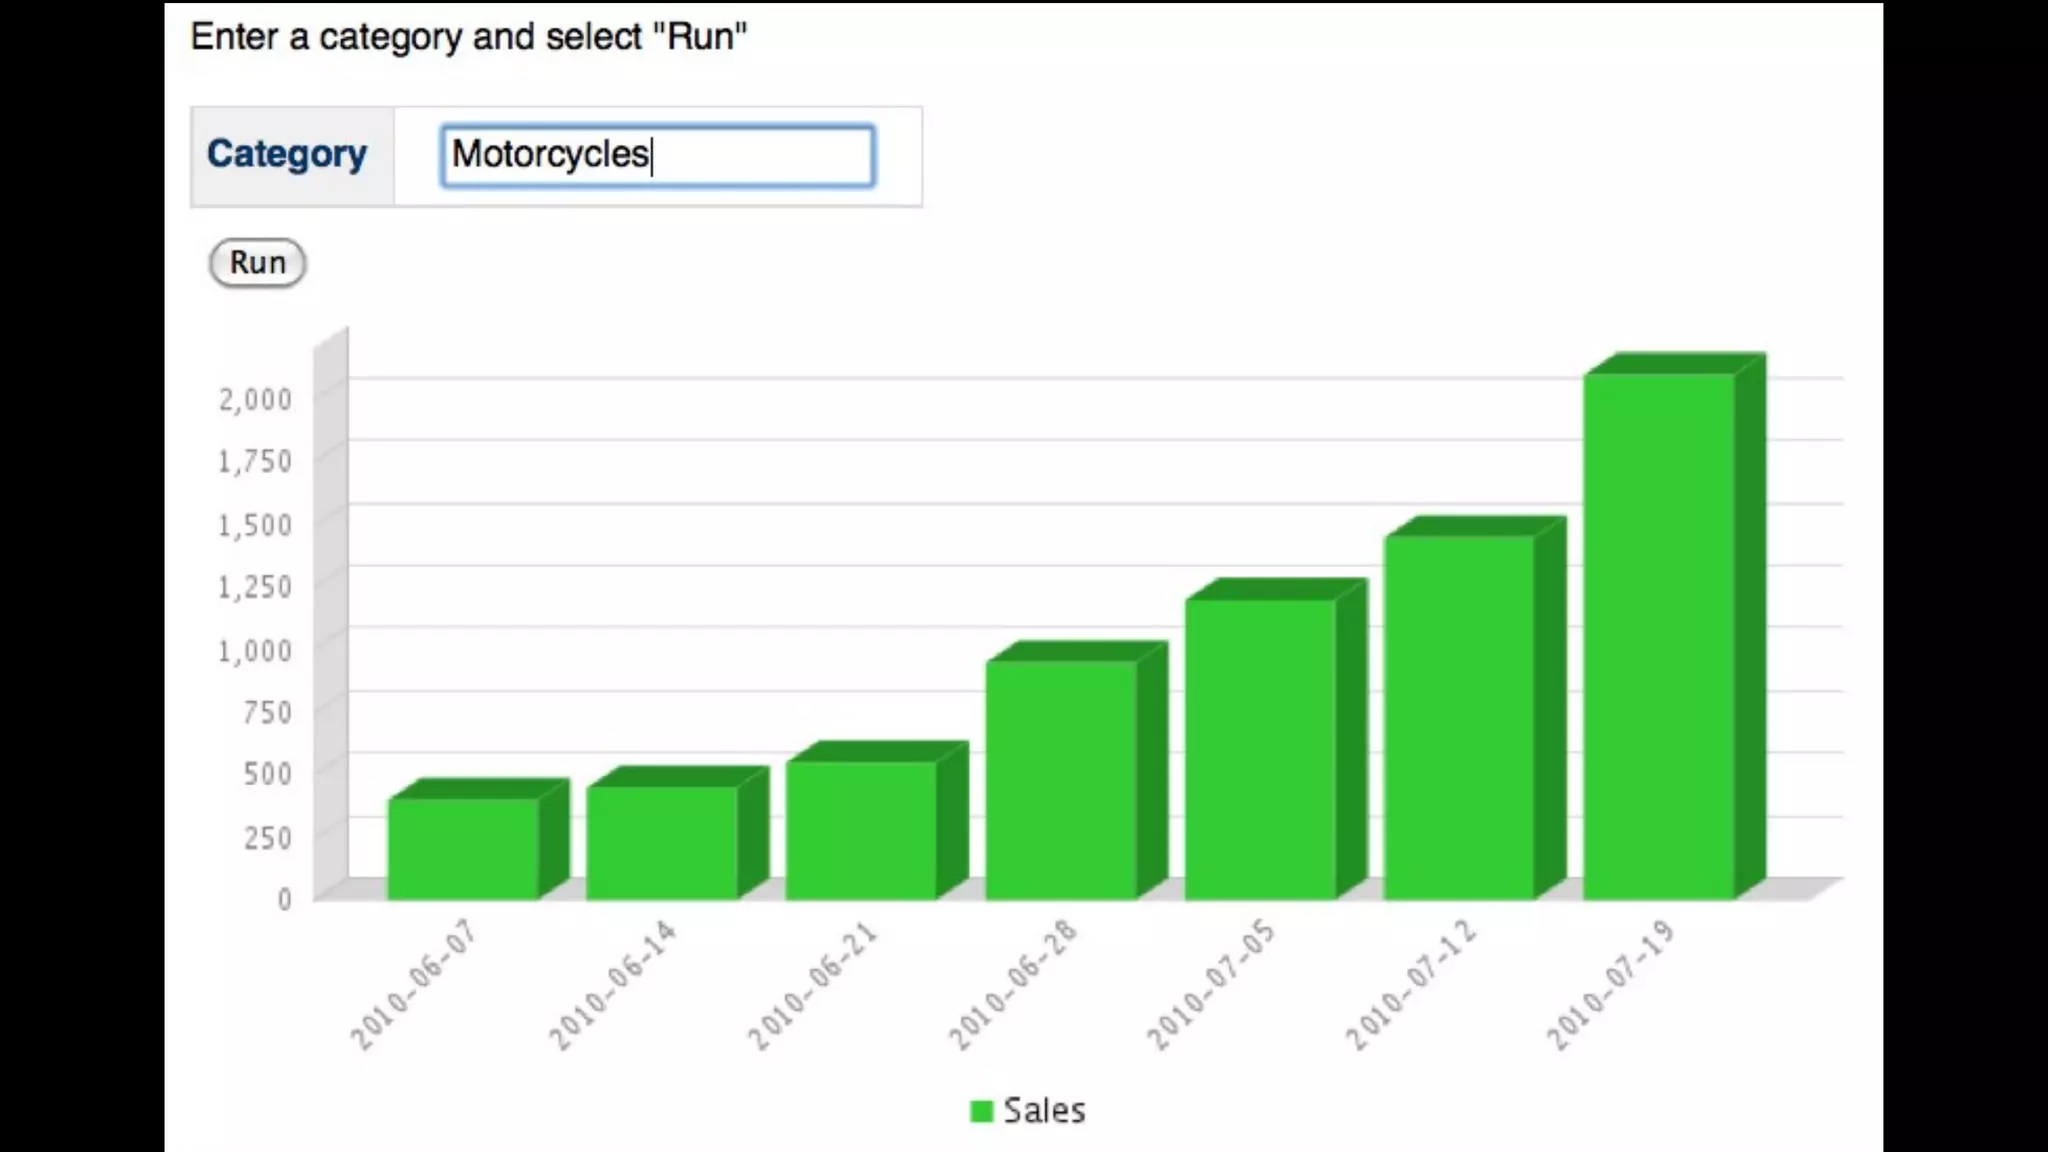Click the Run button
Image resolution: width=2048 pixels, height=1152 pixels.
(x=257, y=263)
